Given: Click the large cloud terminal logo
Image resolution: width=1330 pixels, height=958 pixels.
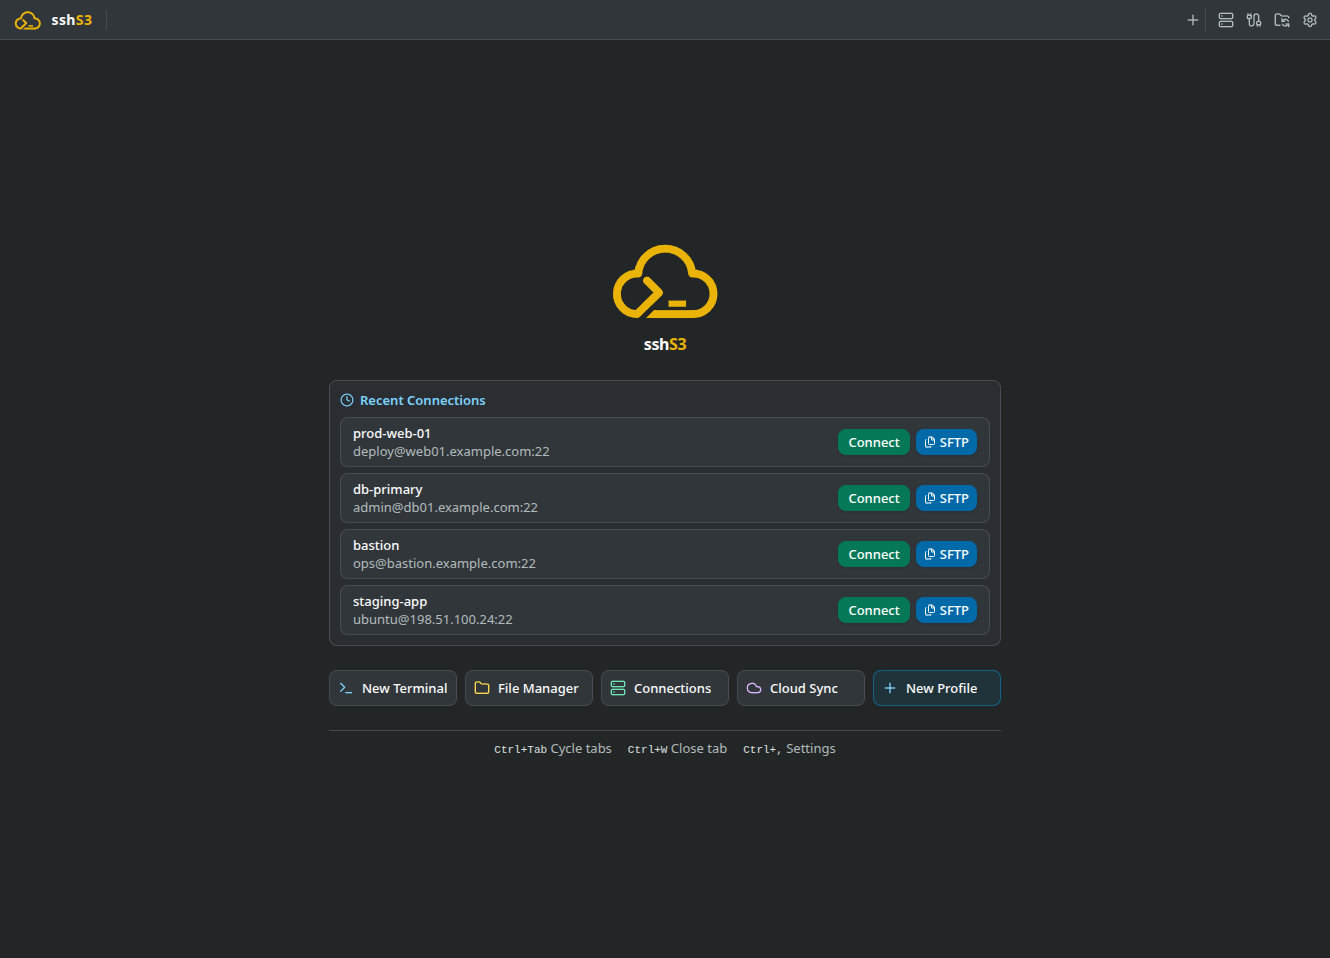Looking at the screenshot, I should point(665,282).
